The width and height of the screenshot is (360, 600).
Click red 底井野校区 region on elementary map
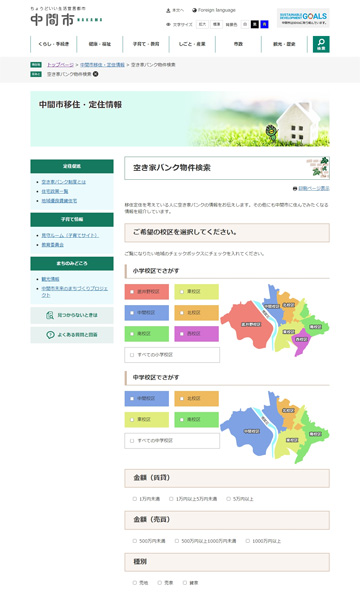click(247, 325)
